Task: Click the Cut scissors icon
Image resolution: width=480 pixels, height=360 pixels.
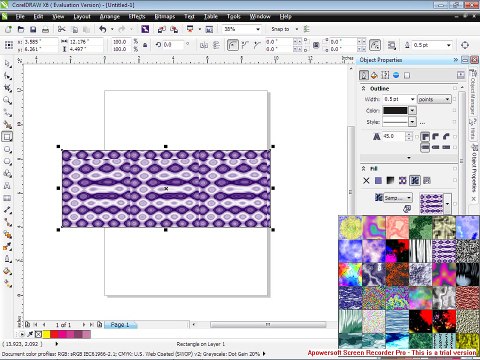Action: tap(62, 29)
